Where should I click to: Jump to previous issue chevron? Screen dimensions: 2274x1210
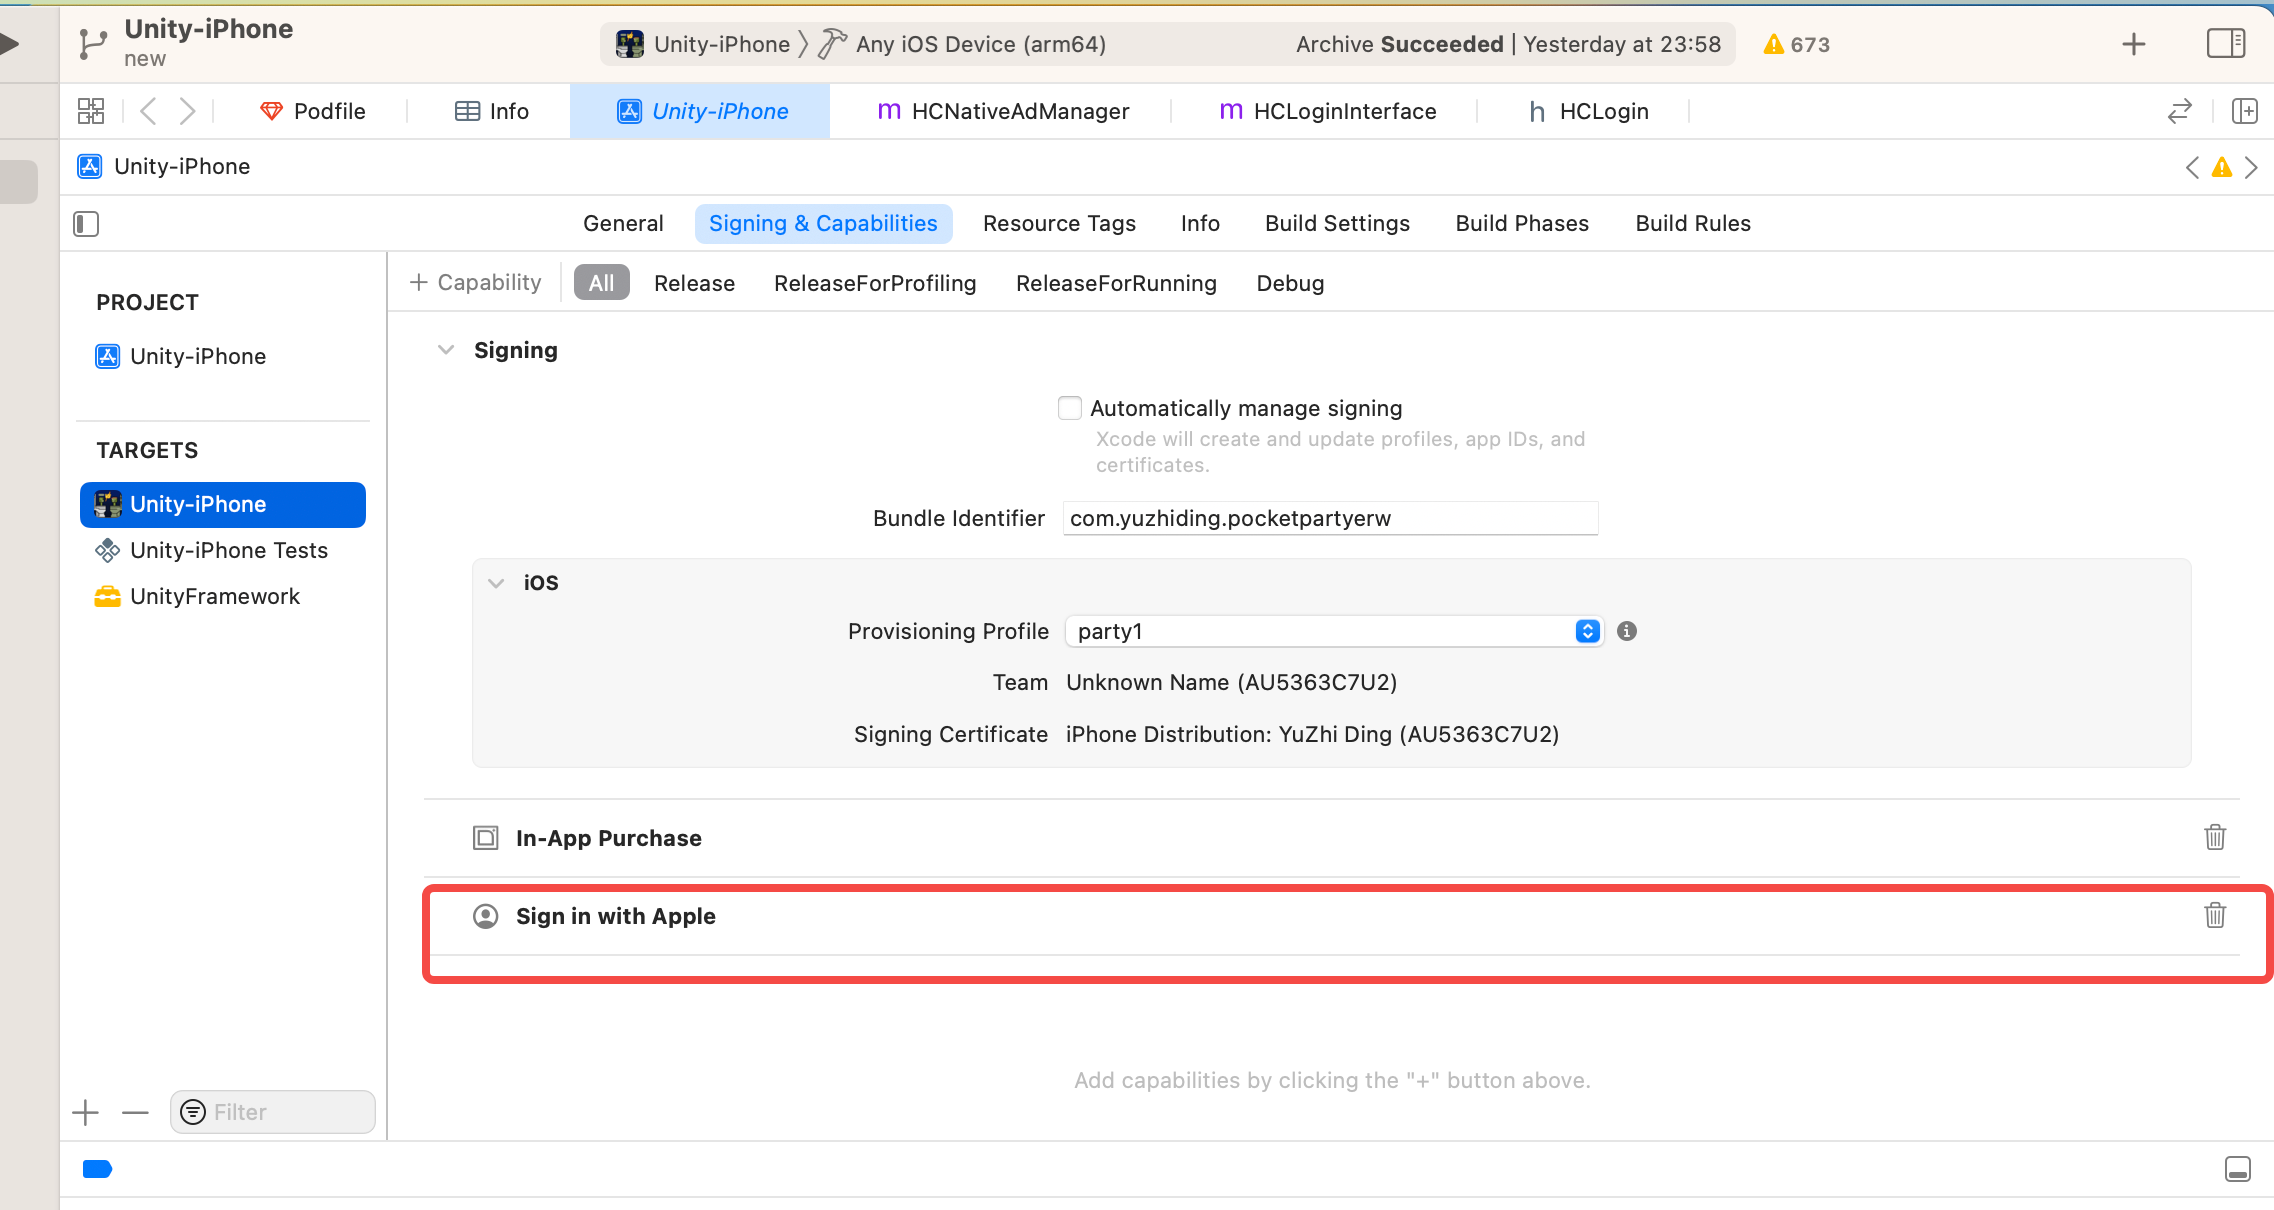click(2192, 167)
